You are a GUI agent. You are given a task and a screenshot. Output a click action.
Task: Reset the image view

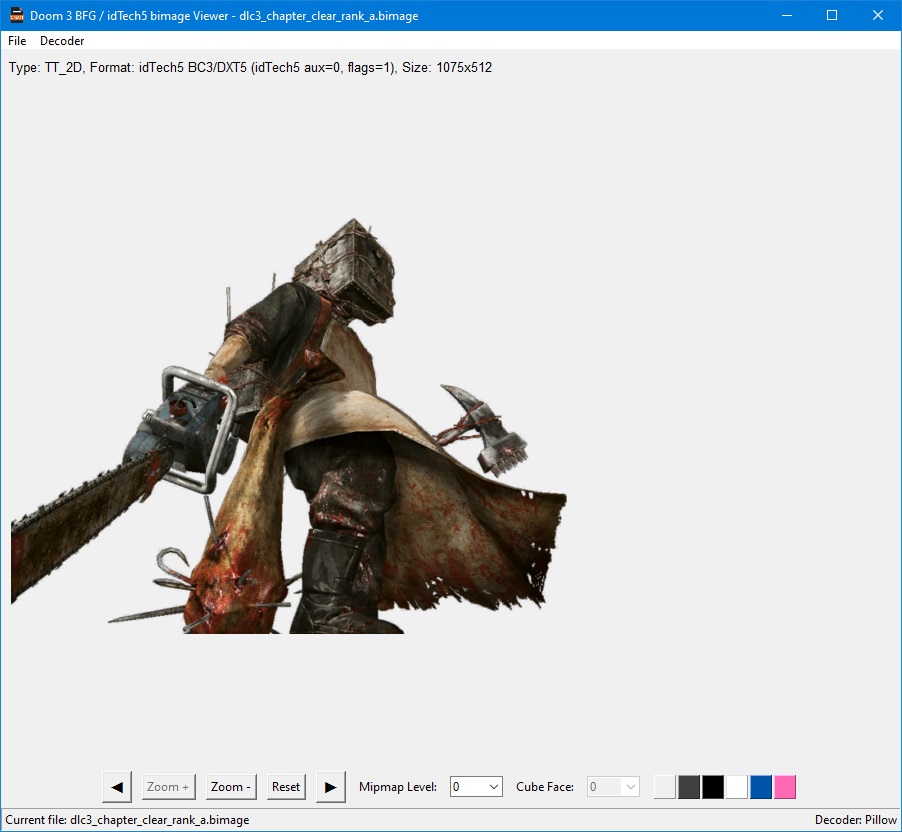[x=286, y=787]
